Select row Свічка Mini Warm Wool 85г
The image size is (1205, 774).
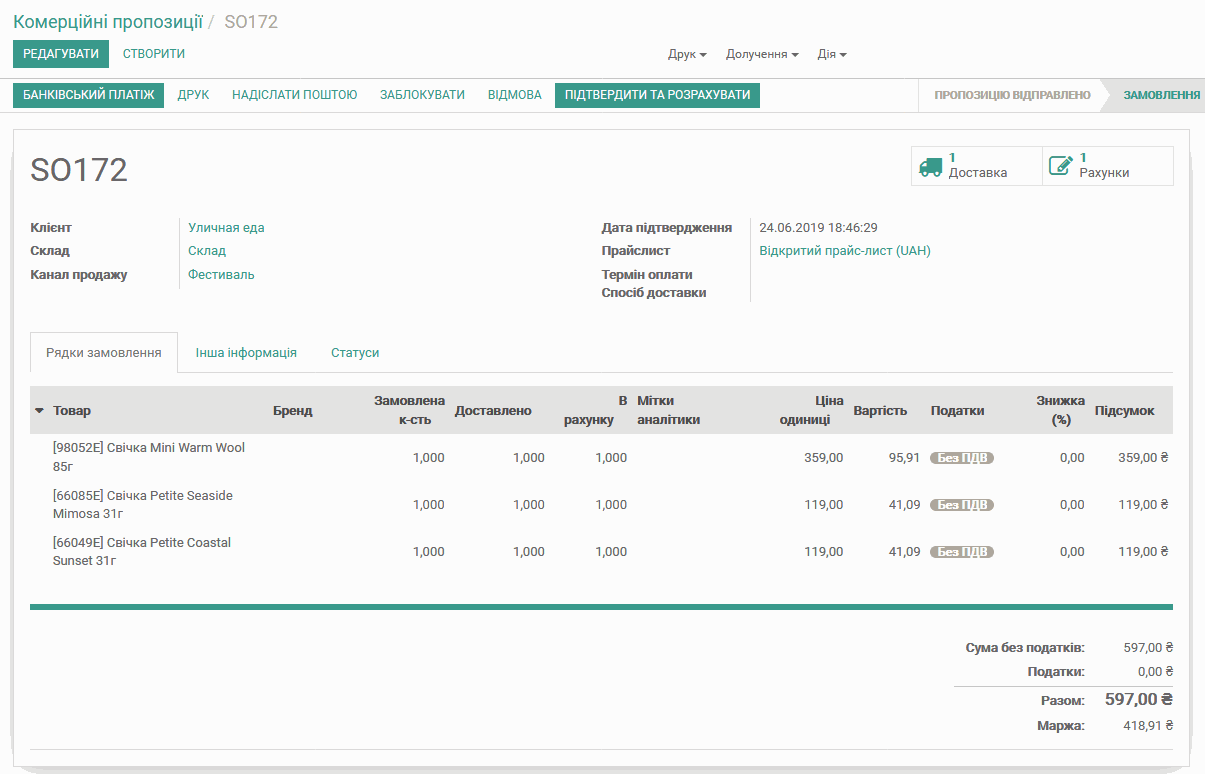click(601, 457)
